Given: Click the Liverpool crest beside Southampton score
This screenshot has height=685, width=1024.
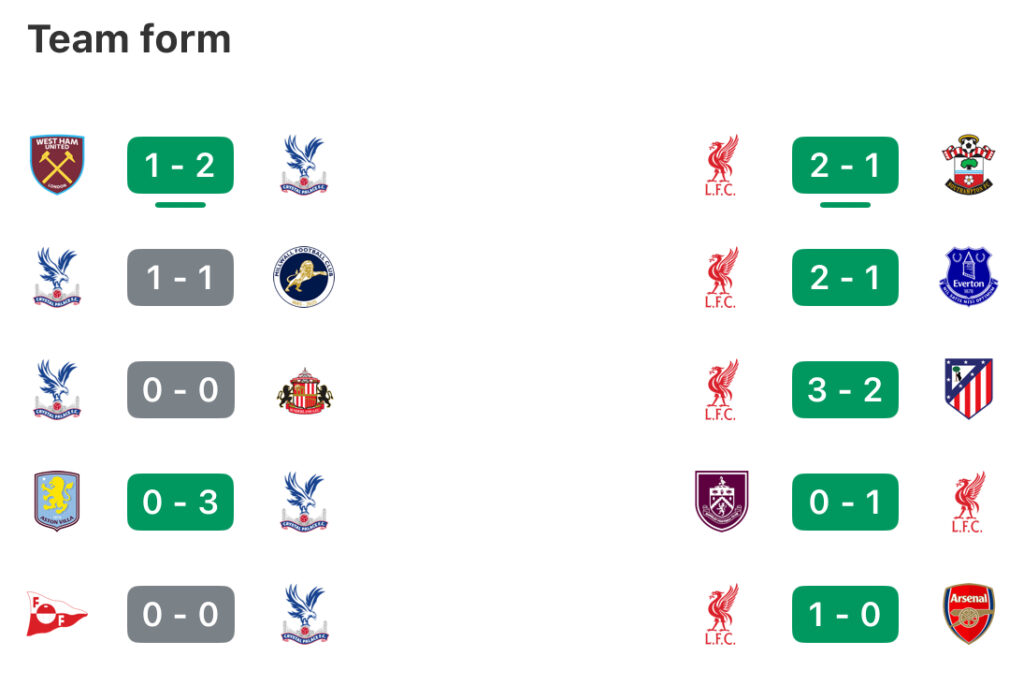Looking at the screenshot, I should click(721, 165).
